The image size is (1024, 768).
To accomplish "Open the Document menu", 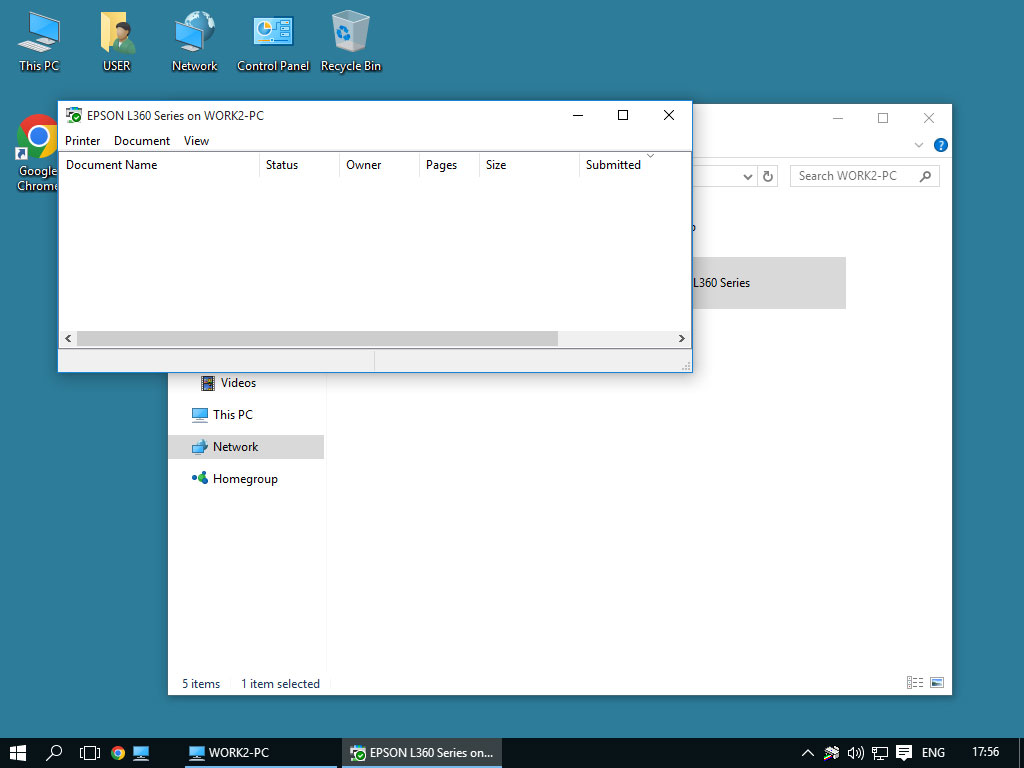I will coord(142,141).
